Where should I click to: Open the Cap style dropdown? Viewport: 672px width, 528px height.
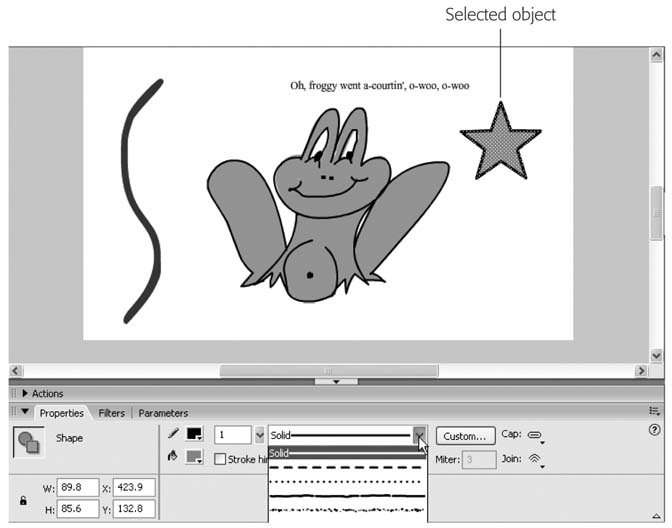pyautogui.click(x=535, y=436)
